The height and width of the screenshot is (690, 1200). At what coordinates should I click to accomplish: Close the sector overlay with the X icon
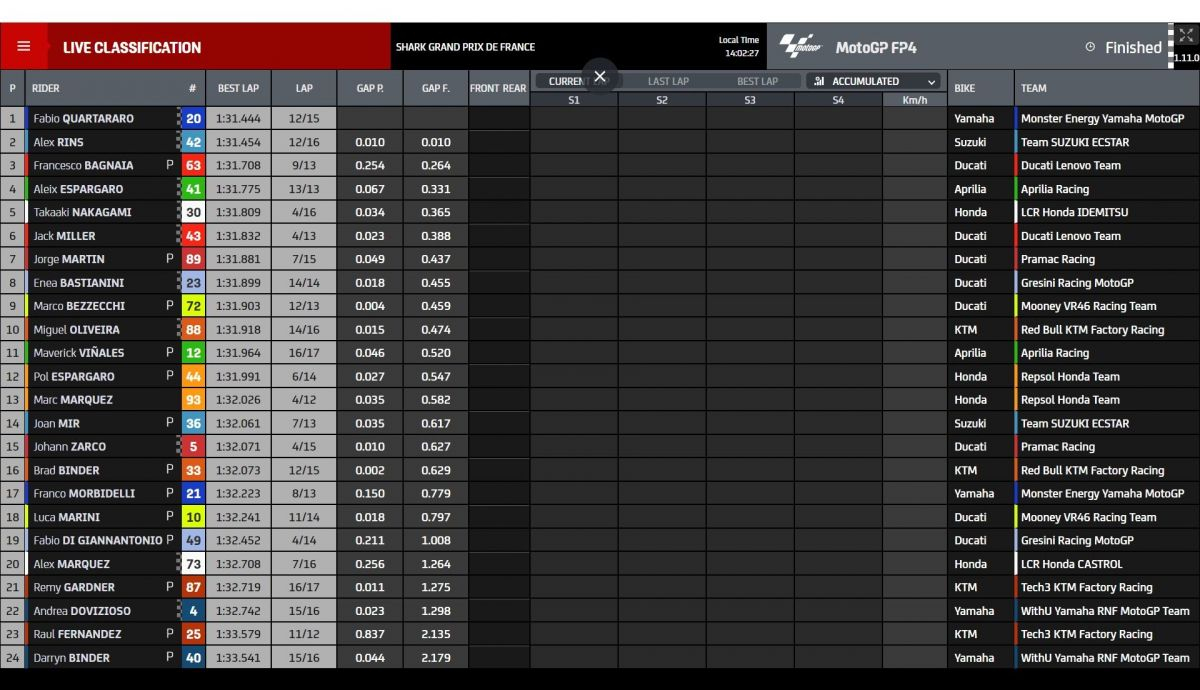pyautogui.click(x=599, y=76)
